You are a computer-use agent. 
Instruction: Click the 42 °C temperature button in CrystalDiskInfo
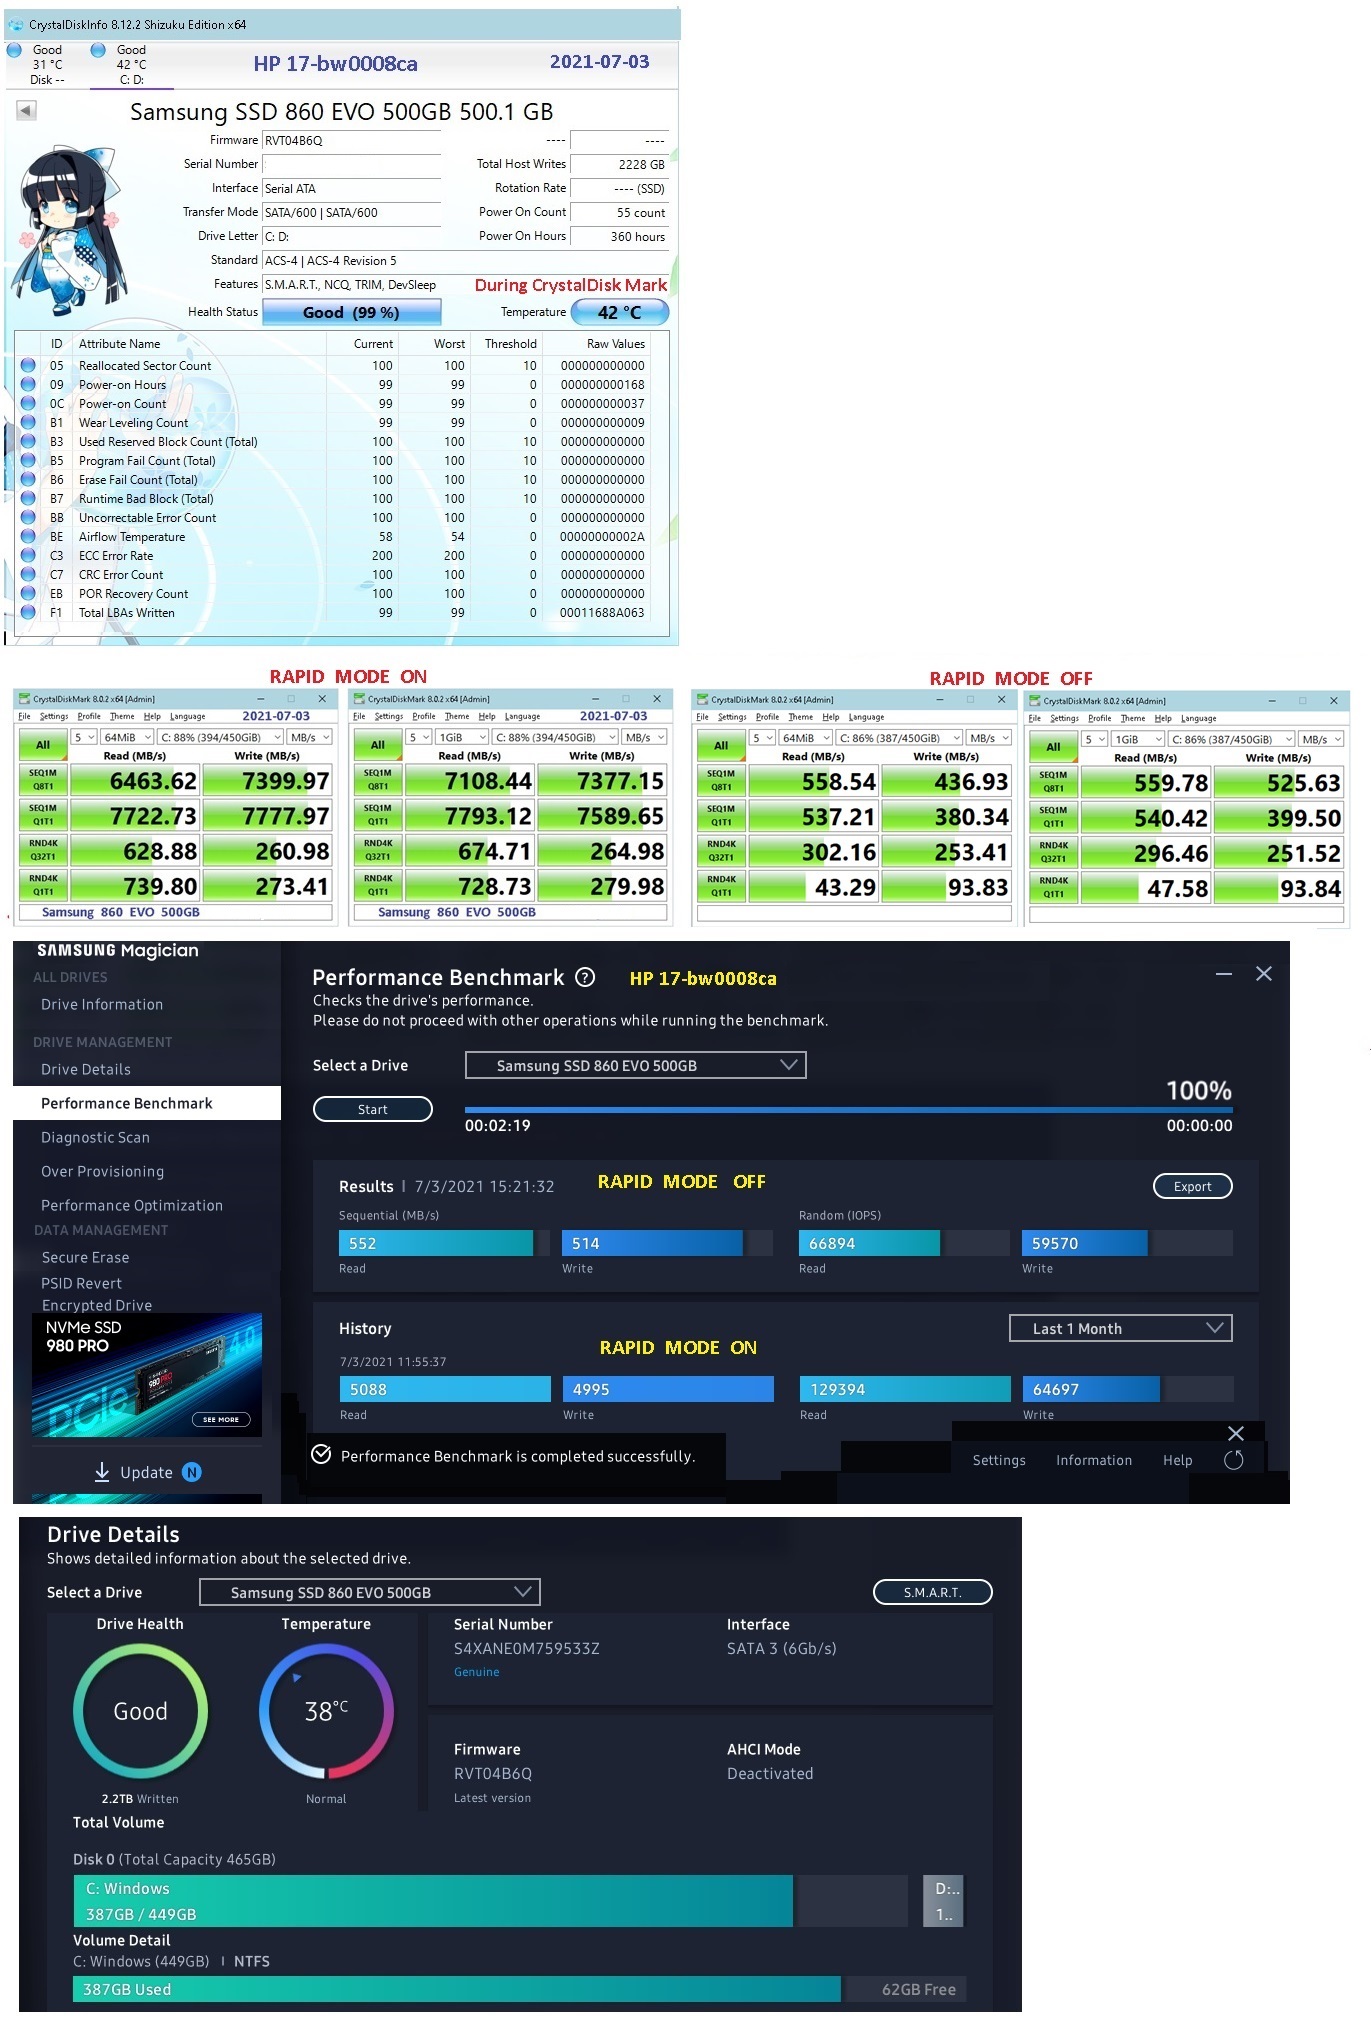619,313
